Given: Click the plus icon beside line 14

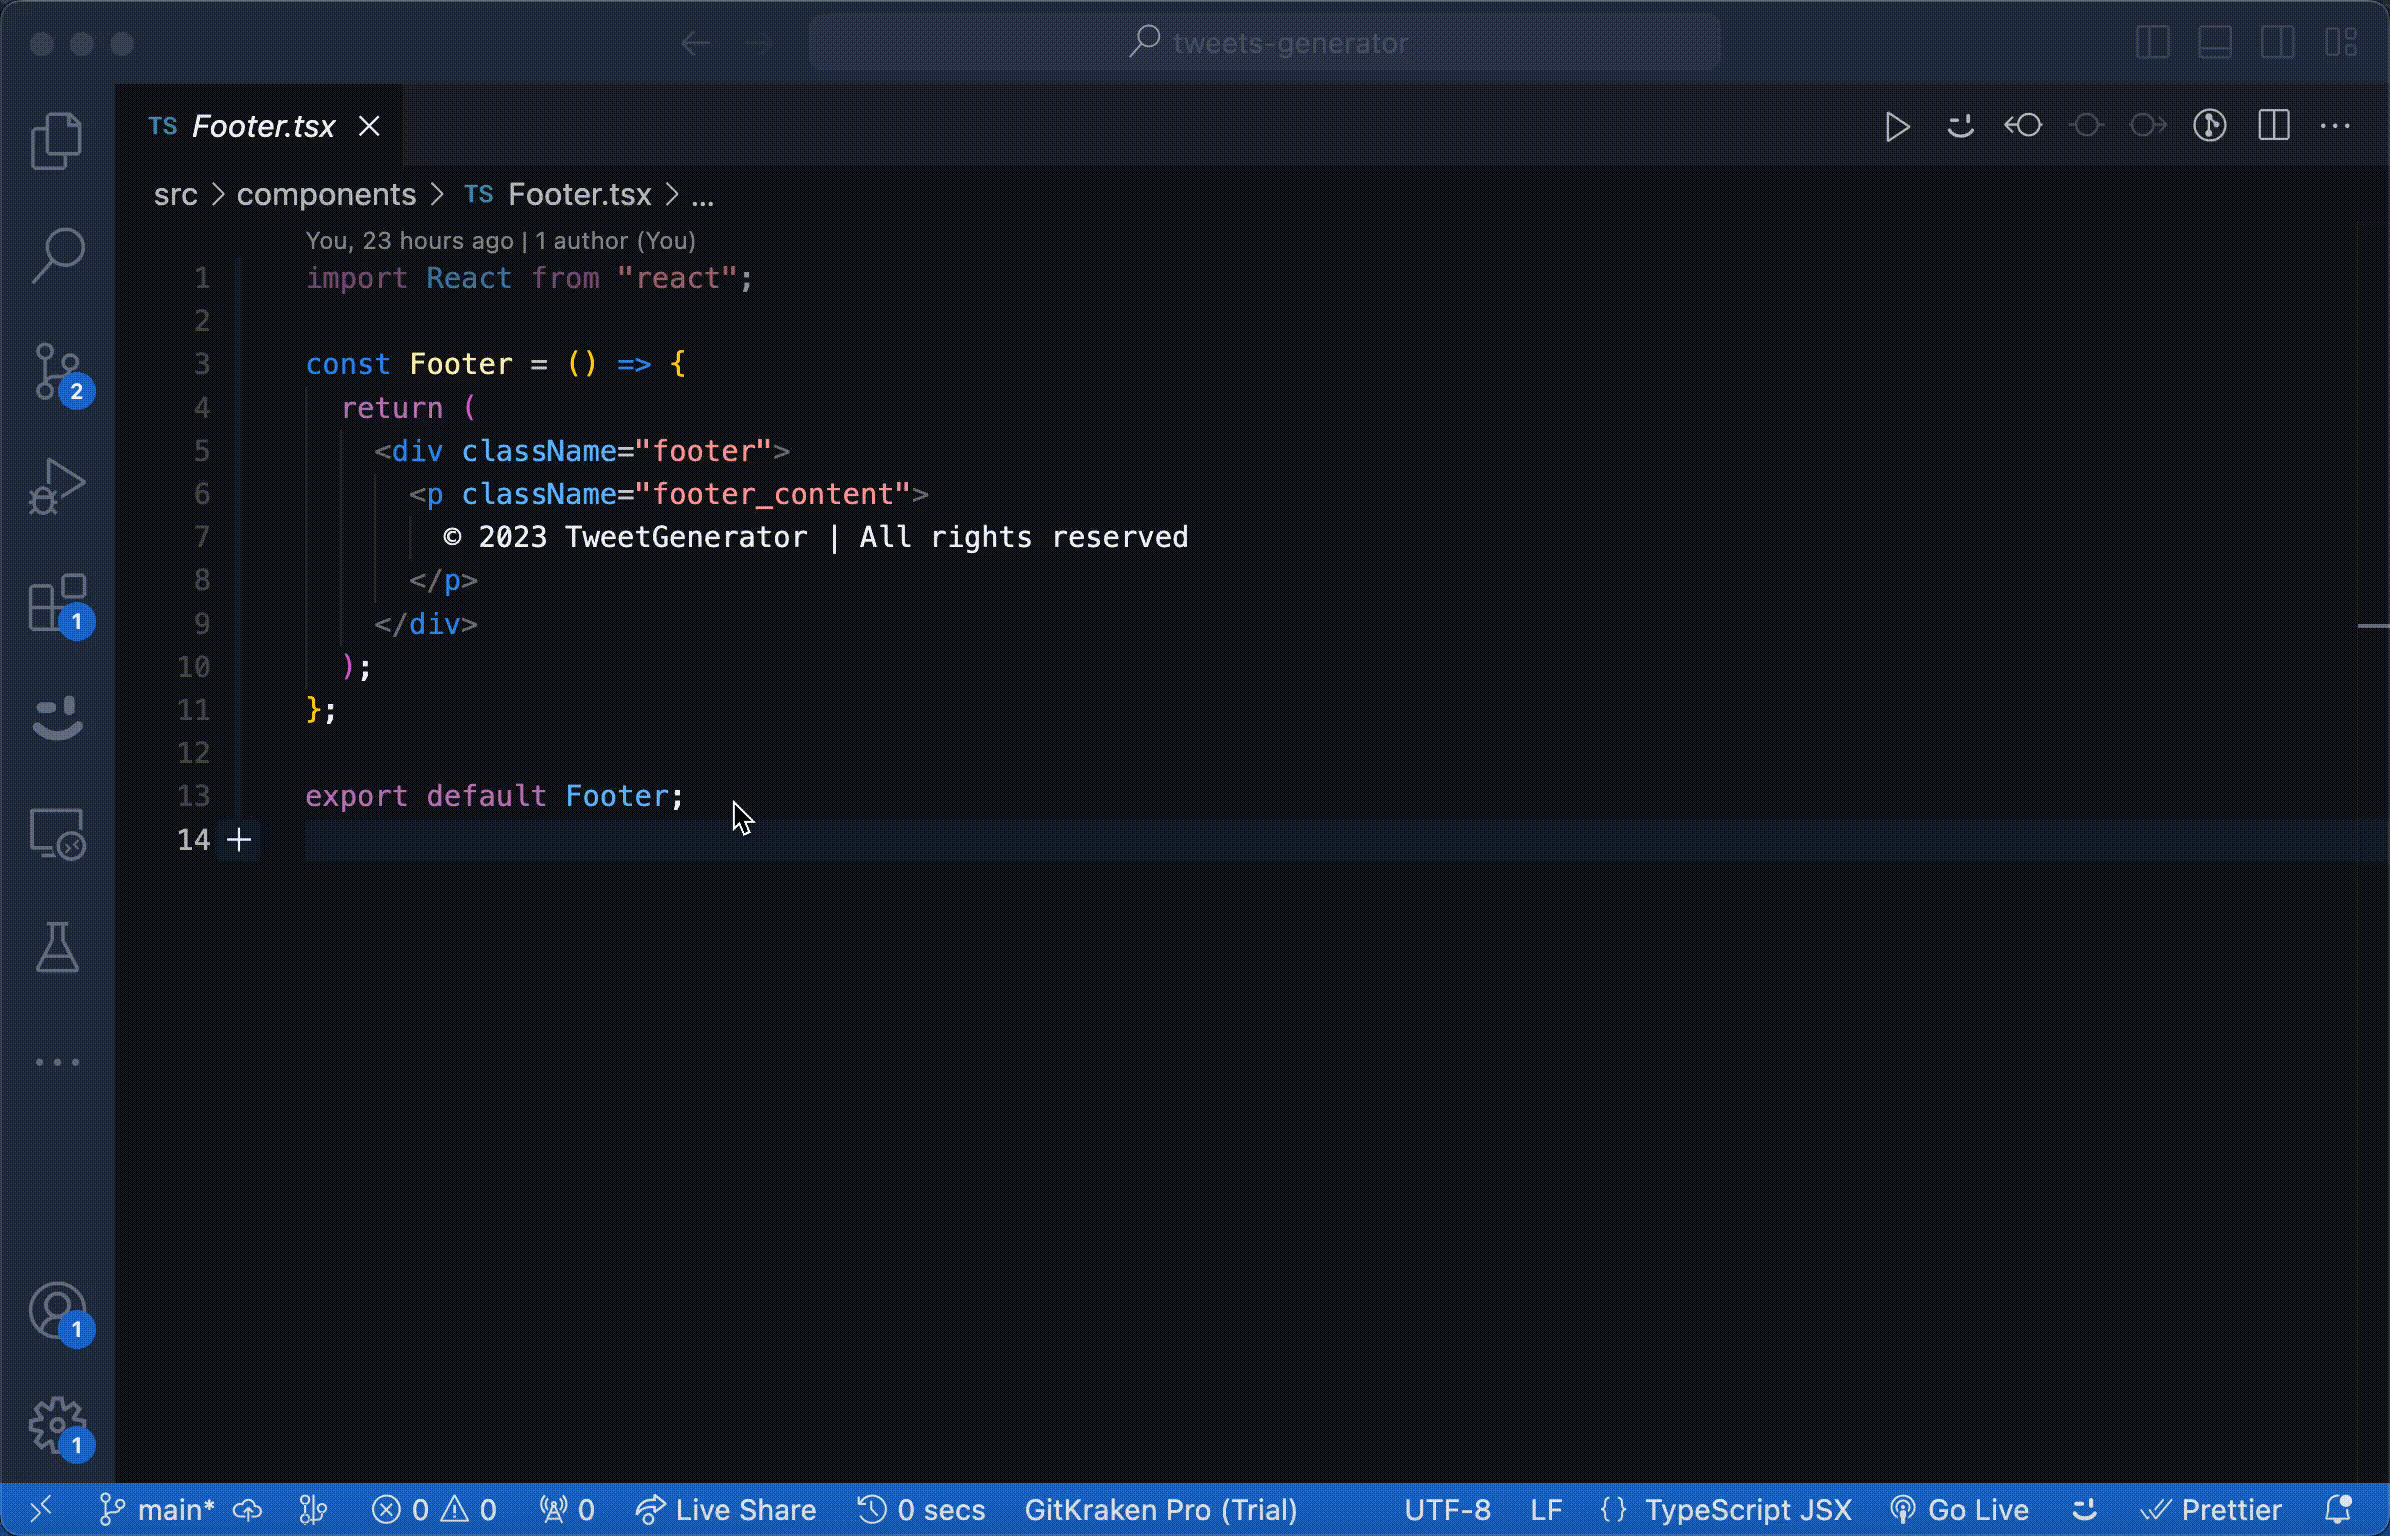Looking at the screenshot, I should pyautogui.click(x=239, y=839).
